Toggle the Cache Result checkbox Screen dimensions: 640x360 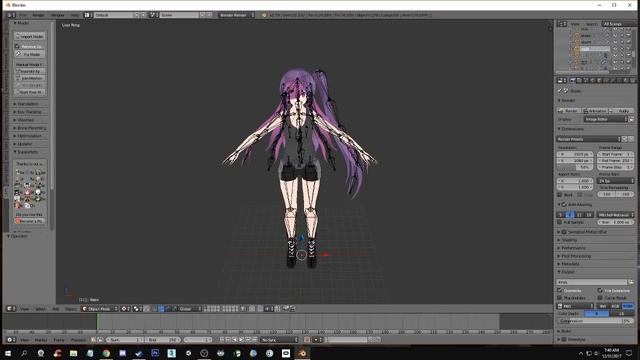click(x=600, y=298)
